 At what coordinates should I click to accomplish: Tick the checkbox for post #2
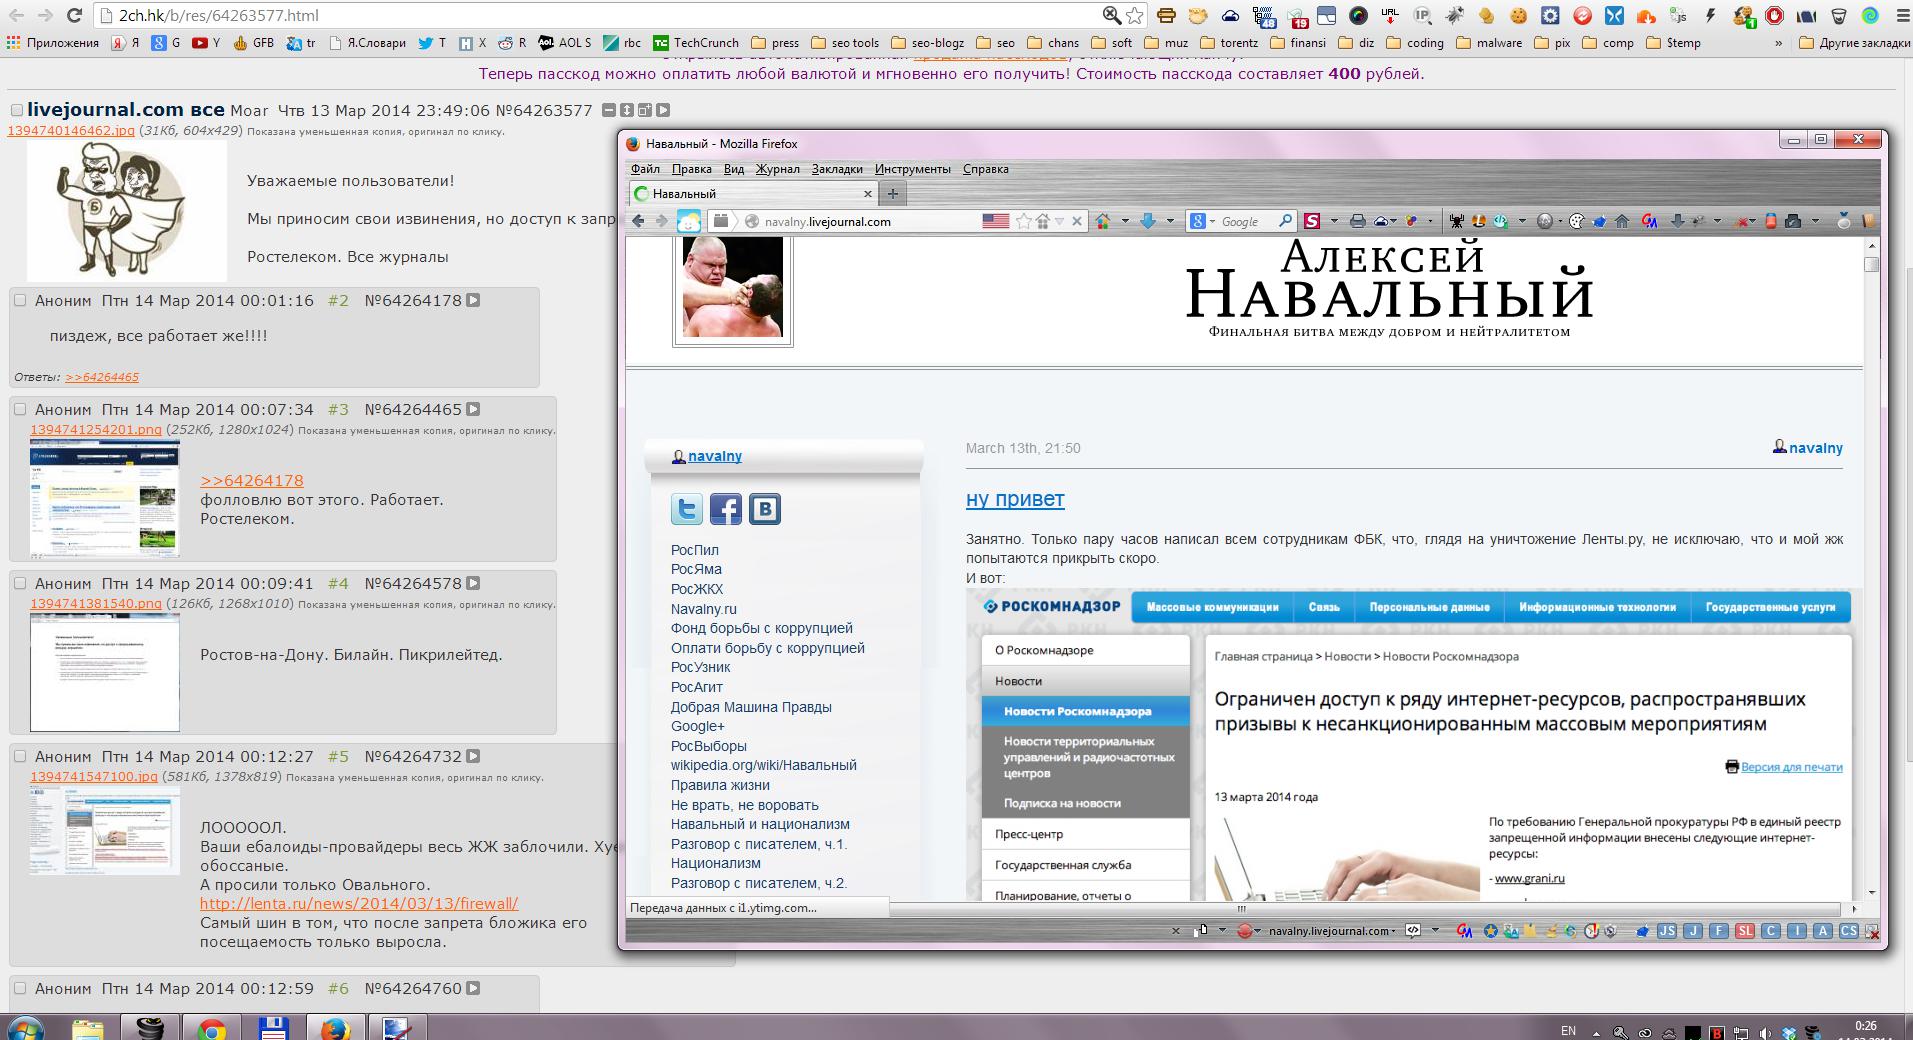pos(20,300)
